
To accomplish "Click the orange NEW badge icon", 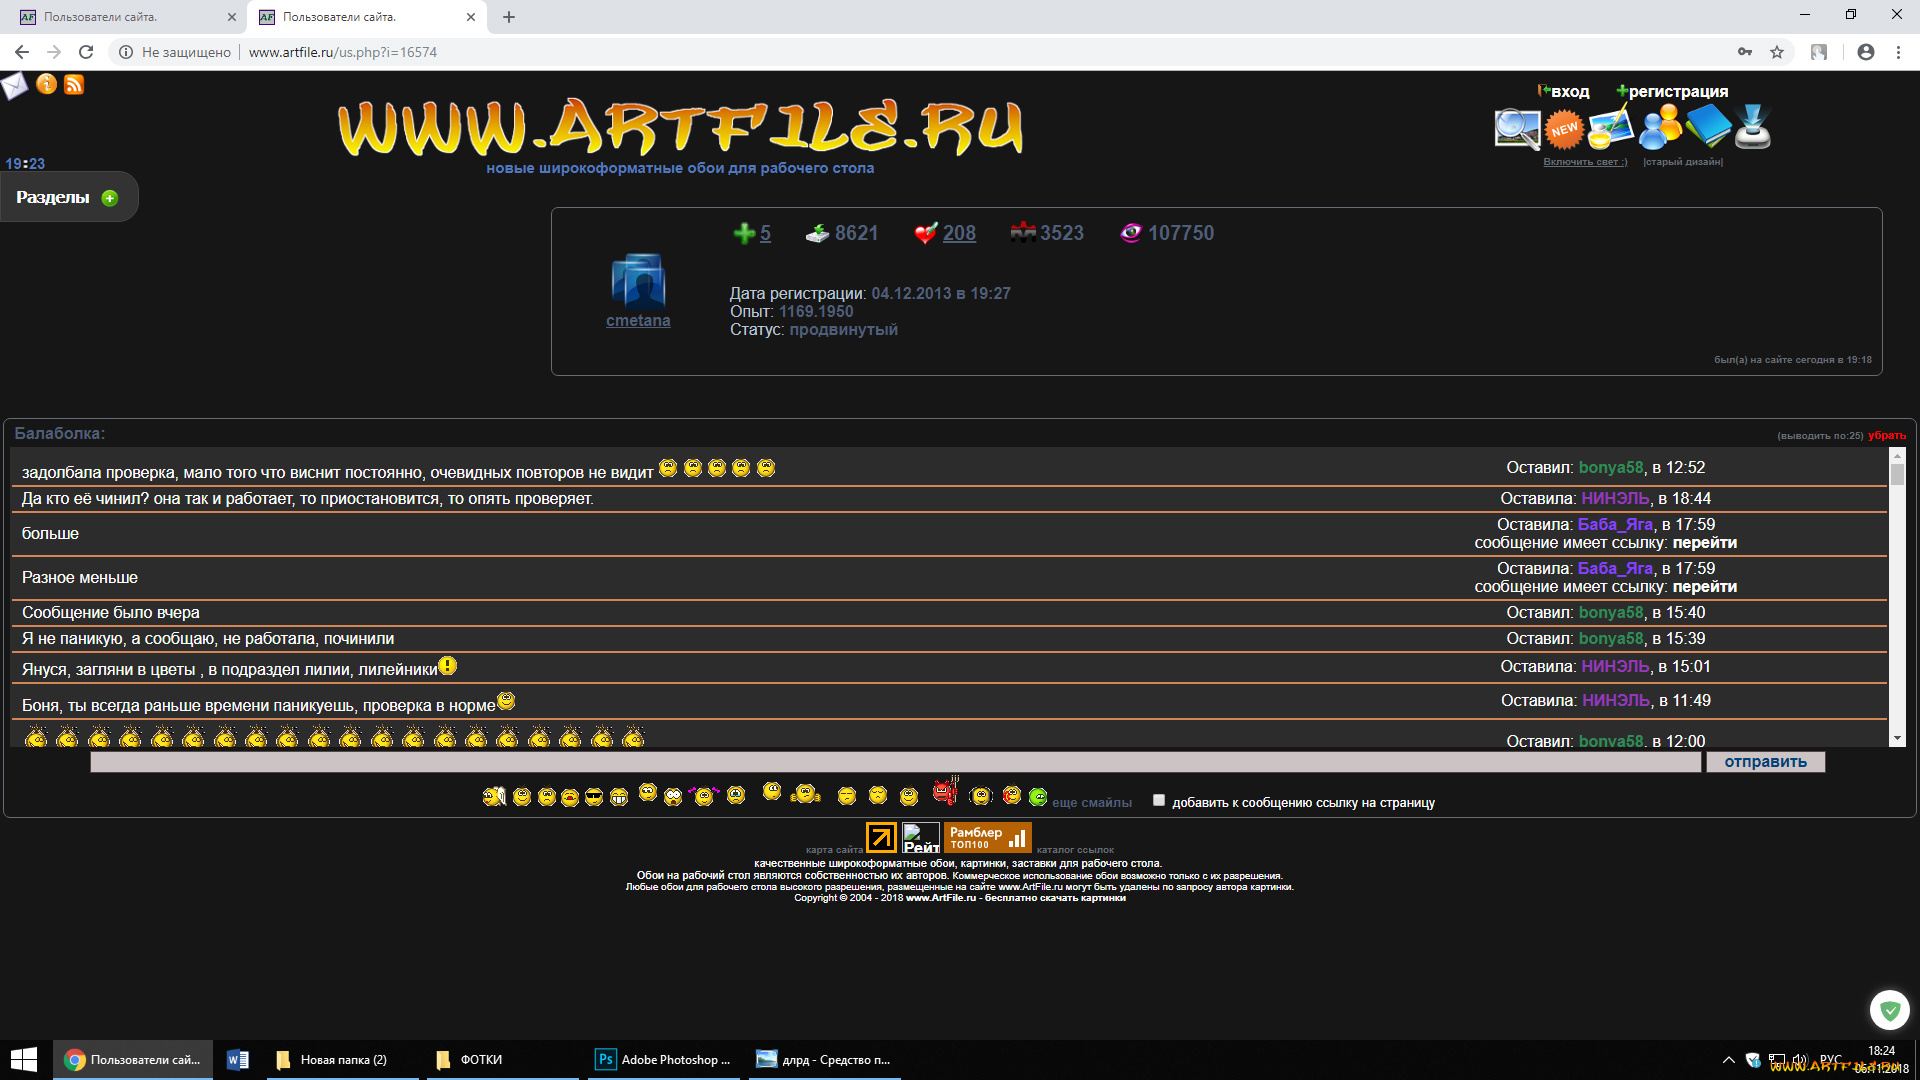I will tap(1564, 128).
